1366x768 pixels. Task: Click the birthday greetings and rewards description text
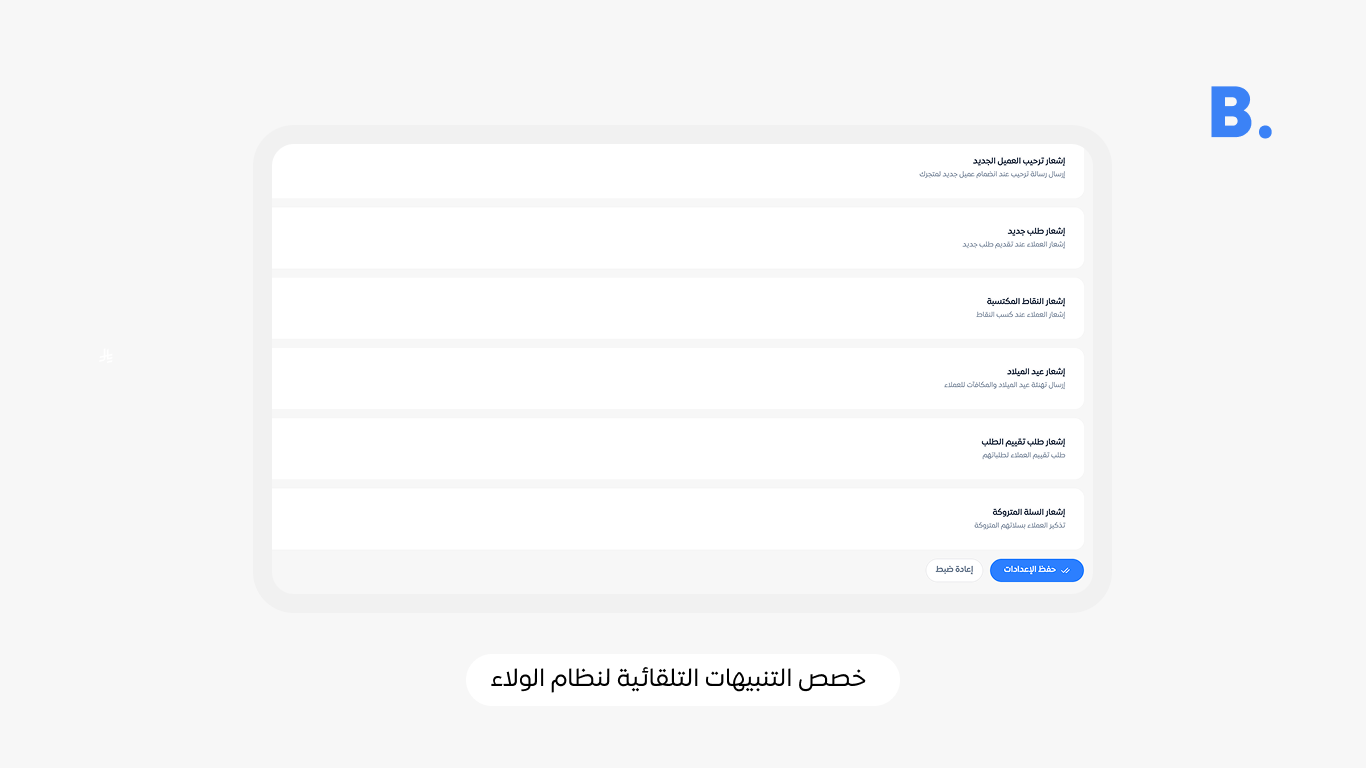click(1004, 385)
